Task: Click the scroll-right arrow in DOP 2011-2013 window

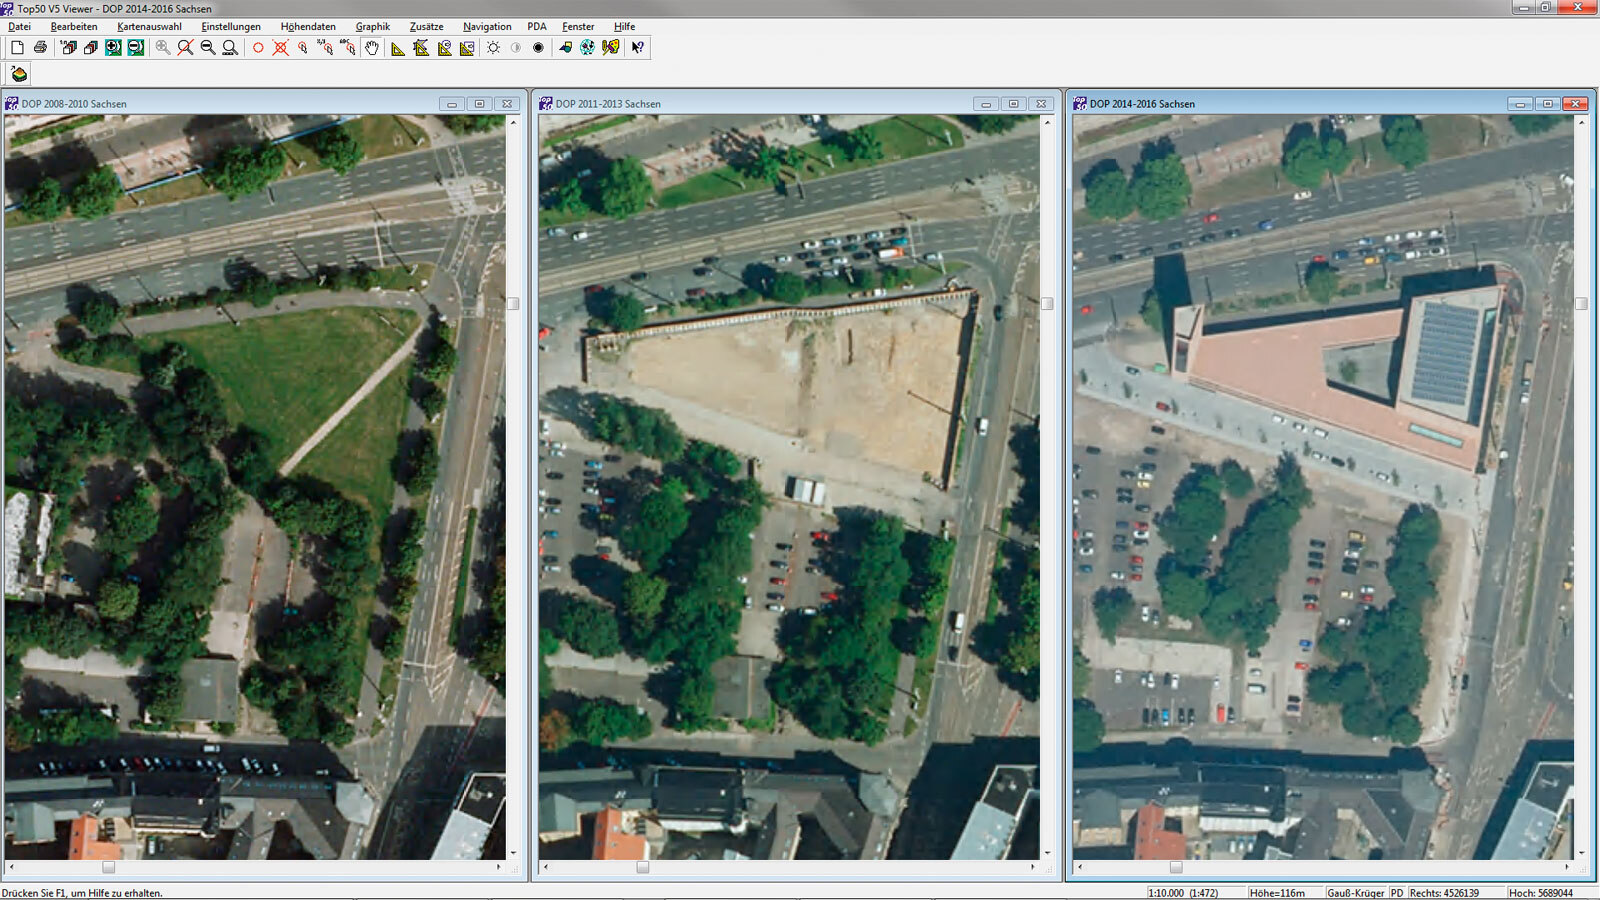Action: 1033,867
